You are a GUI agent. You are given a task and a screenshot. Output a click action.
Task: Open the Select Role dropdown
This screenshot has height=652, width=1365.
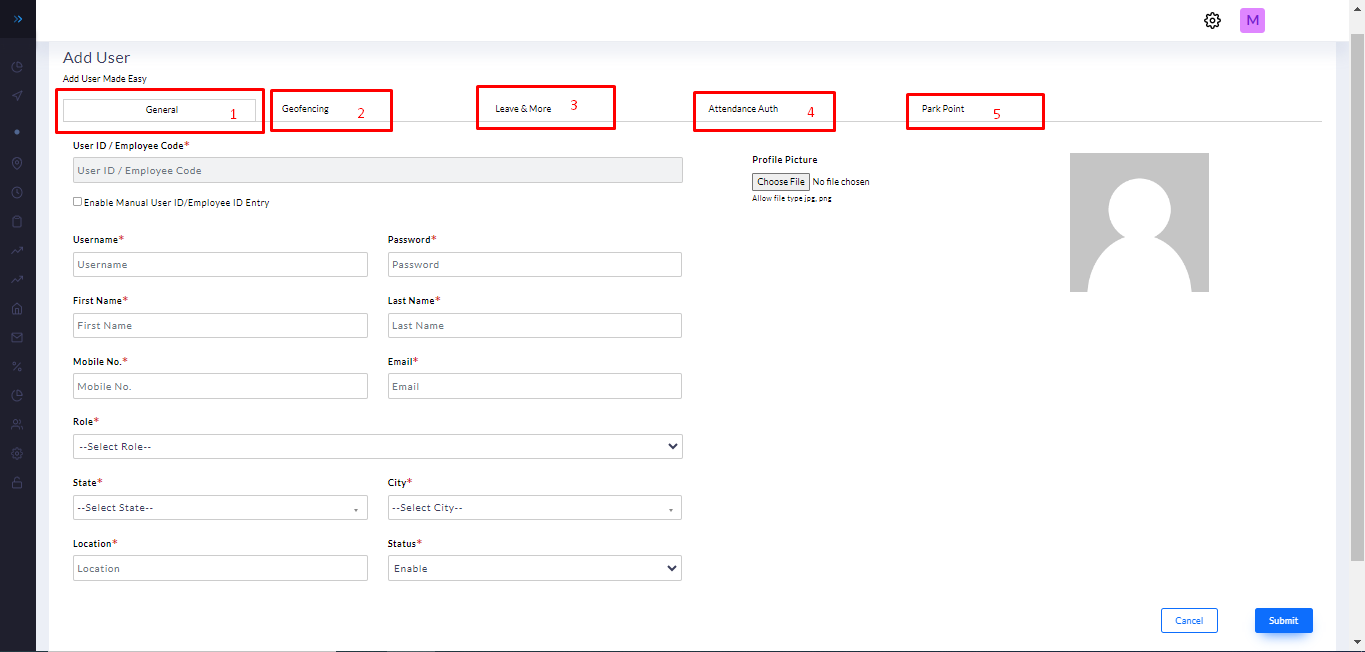[x=377, y=446]
